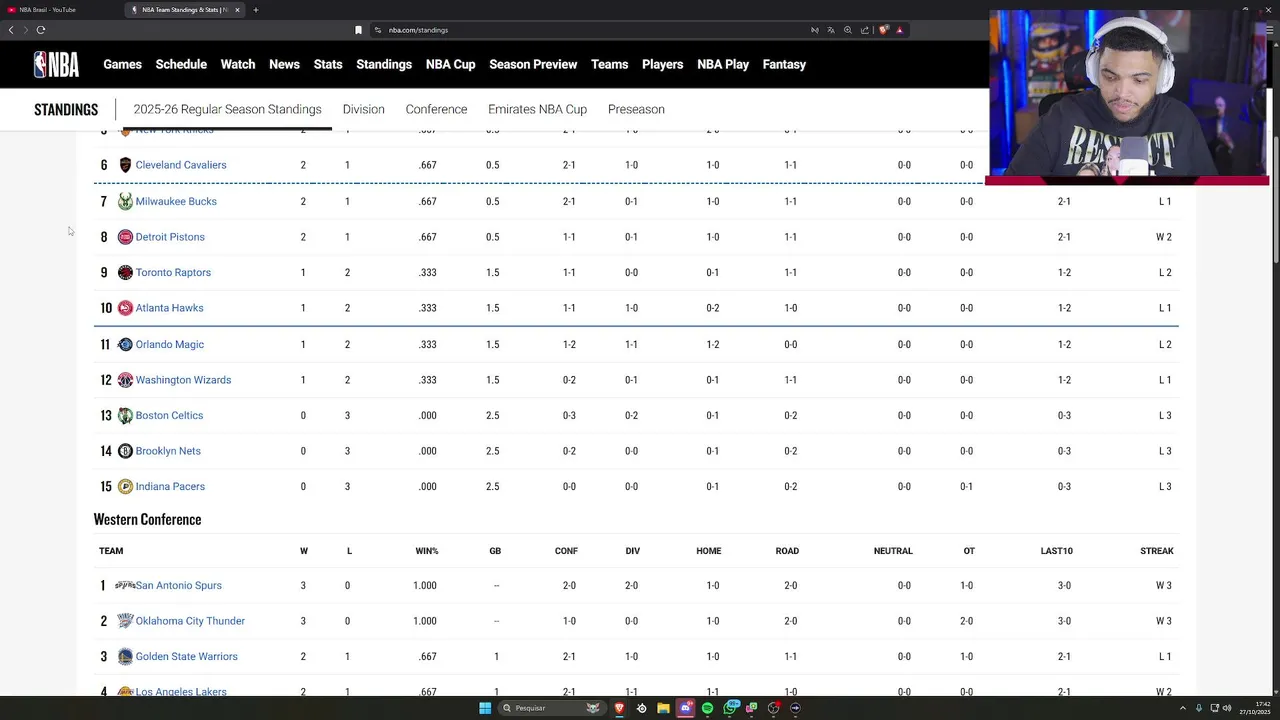Open Spotify from the taskbar

point(707,708)
